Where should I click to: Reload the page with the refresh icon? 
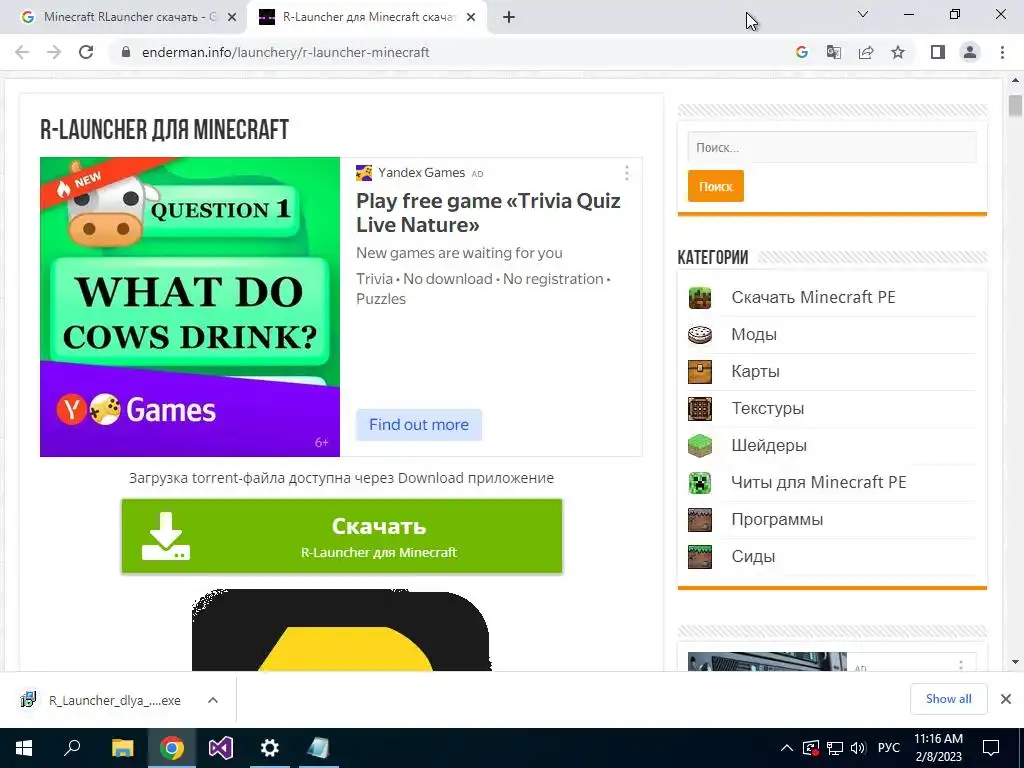click(x=86, y=52)
